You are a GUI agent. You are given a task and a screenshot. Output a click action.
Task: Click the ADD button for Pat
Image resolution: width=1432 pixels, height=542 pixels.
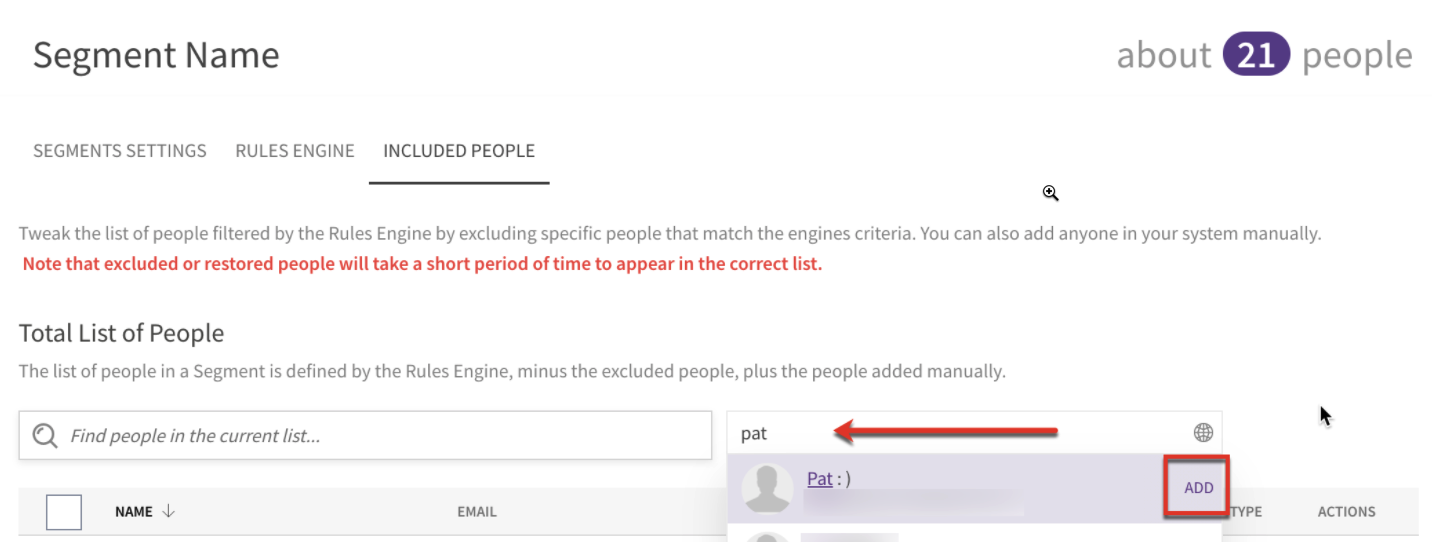tap(1198, 488)
